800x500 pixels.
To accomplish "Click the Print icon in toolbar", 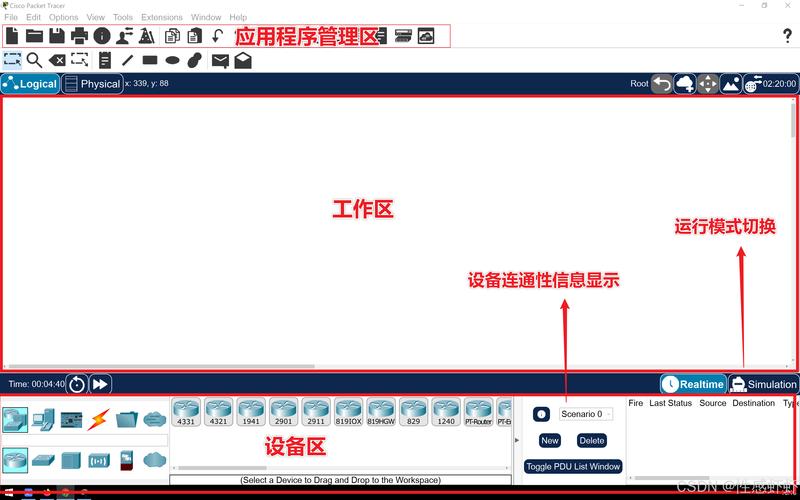I will point(79,36).
